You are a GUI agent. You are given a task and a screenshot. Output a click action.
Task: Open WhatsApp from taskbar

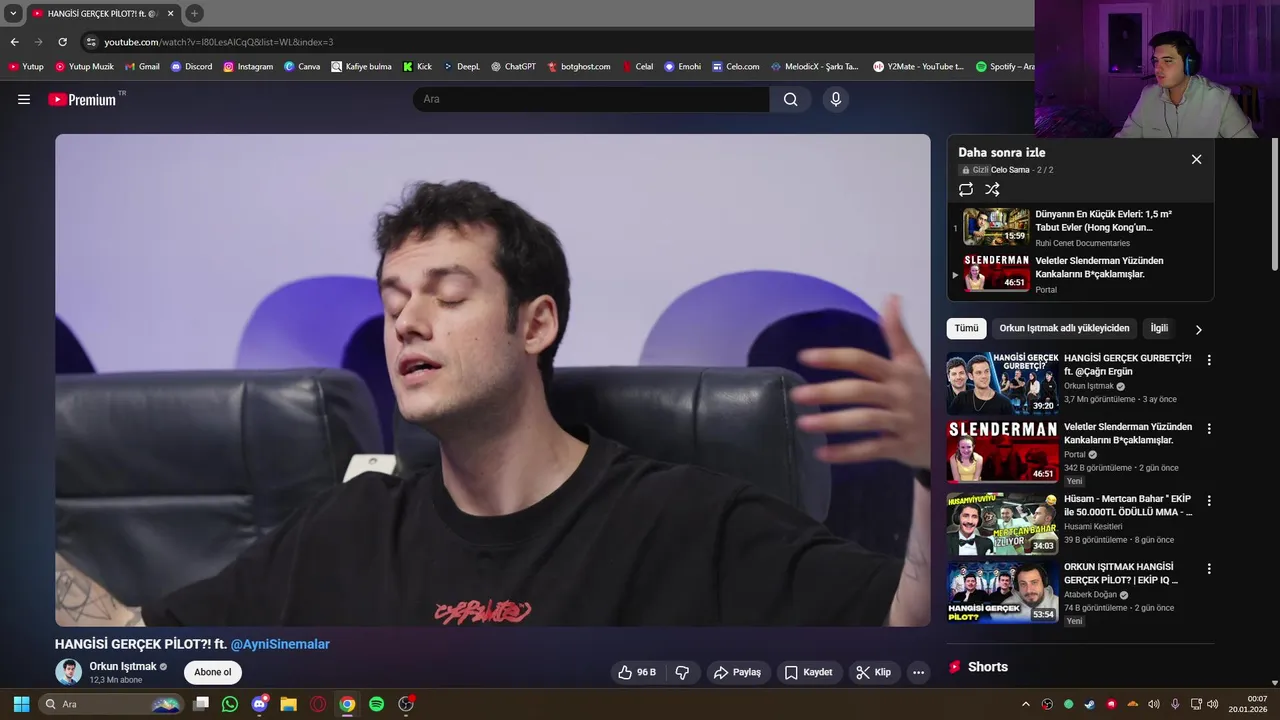pos(230,704)
